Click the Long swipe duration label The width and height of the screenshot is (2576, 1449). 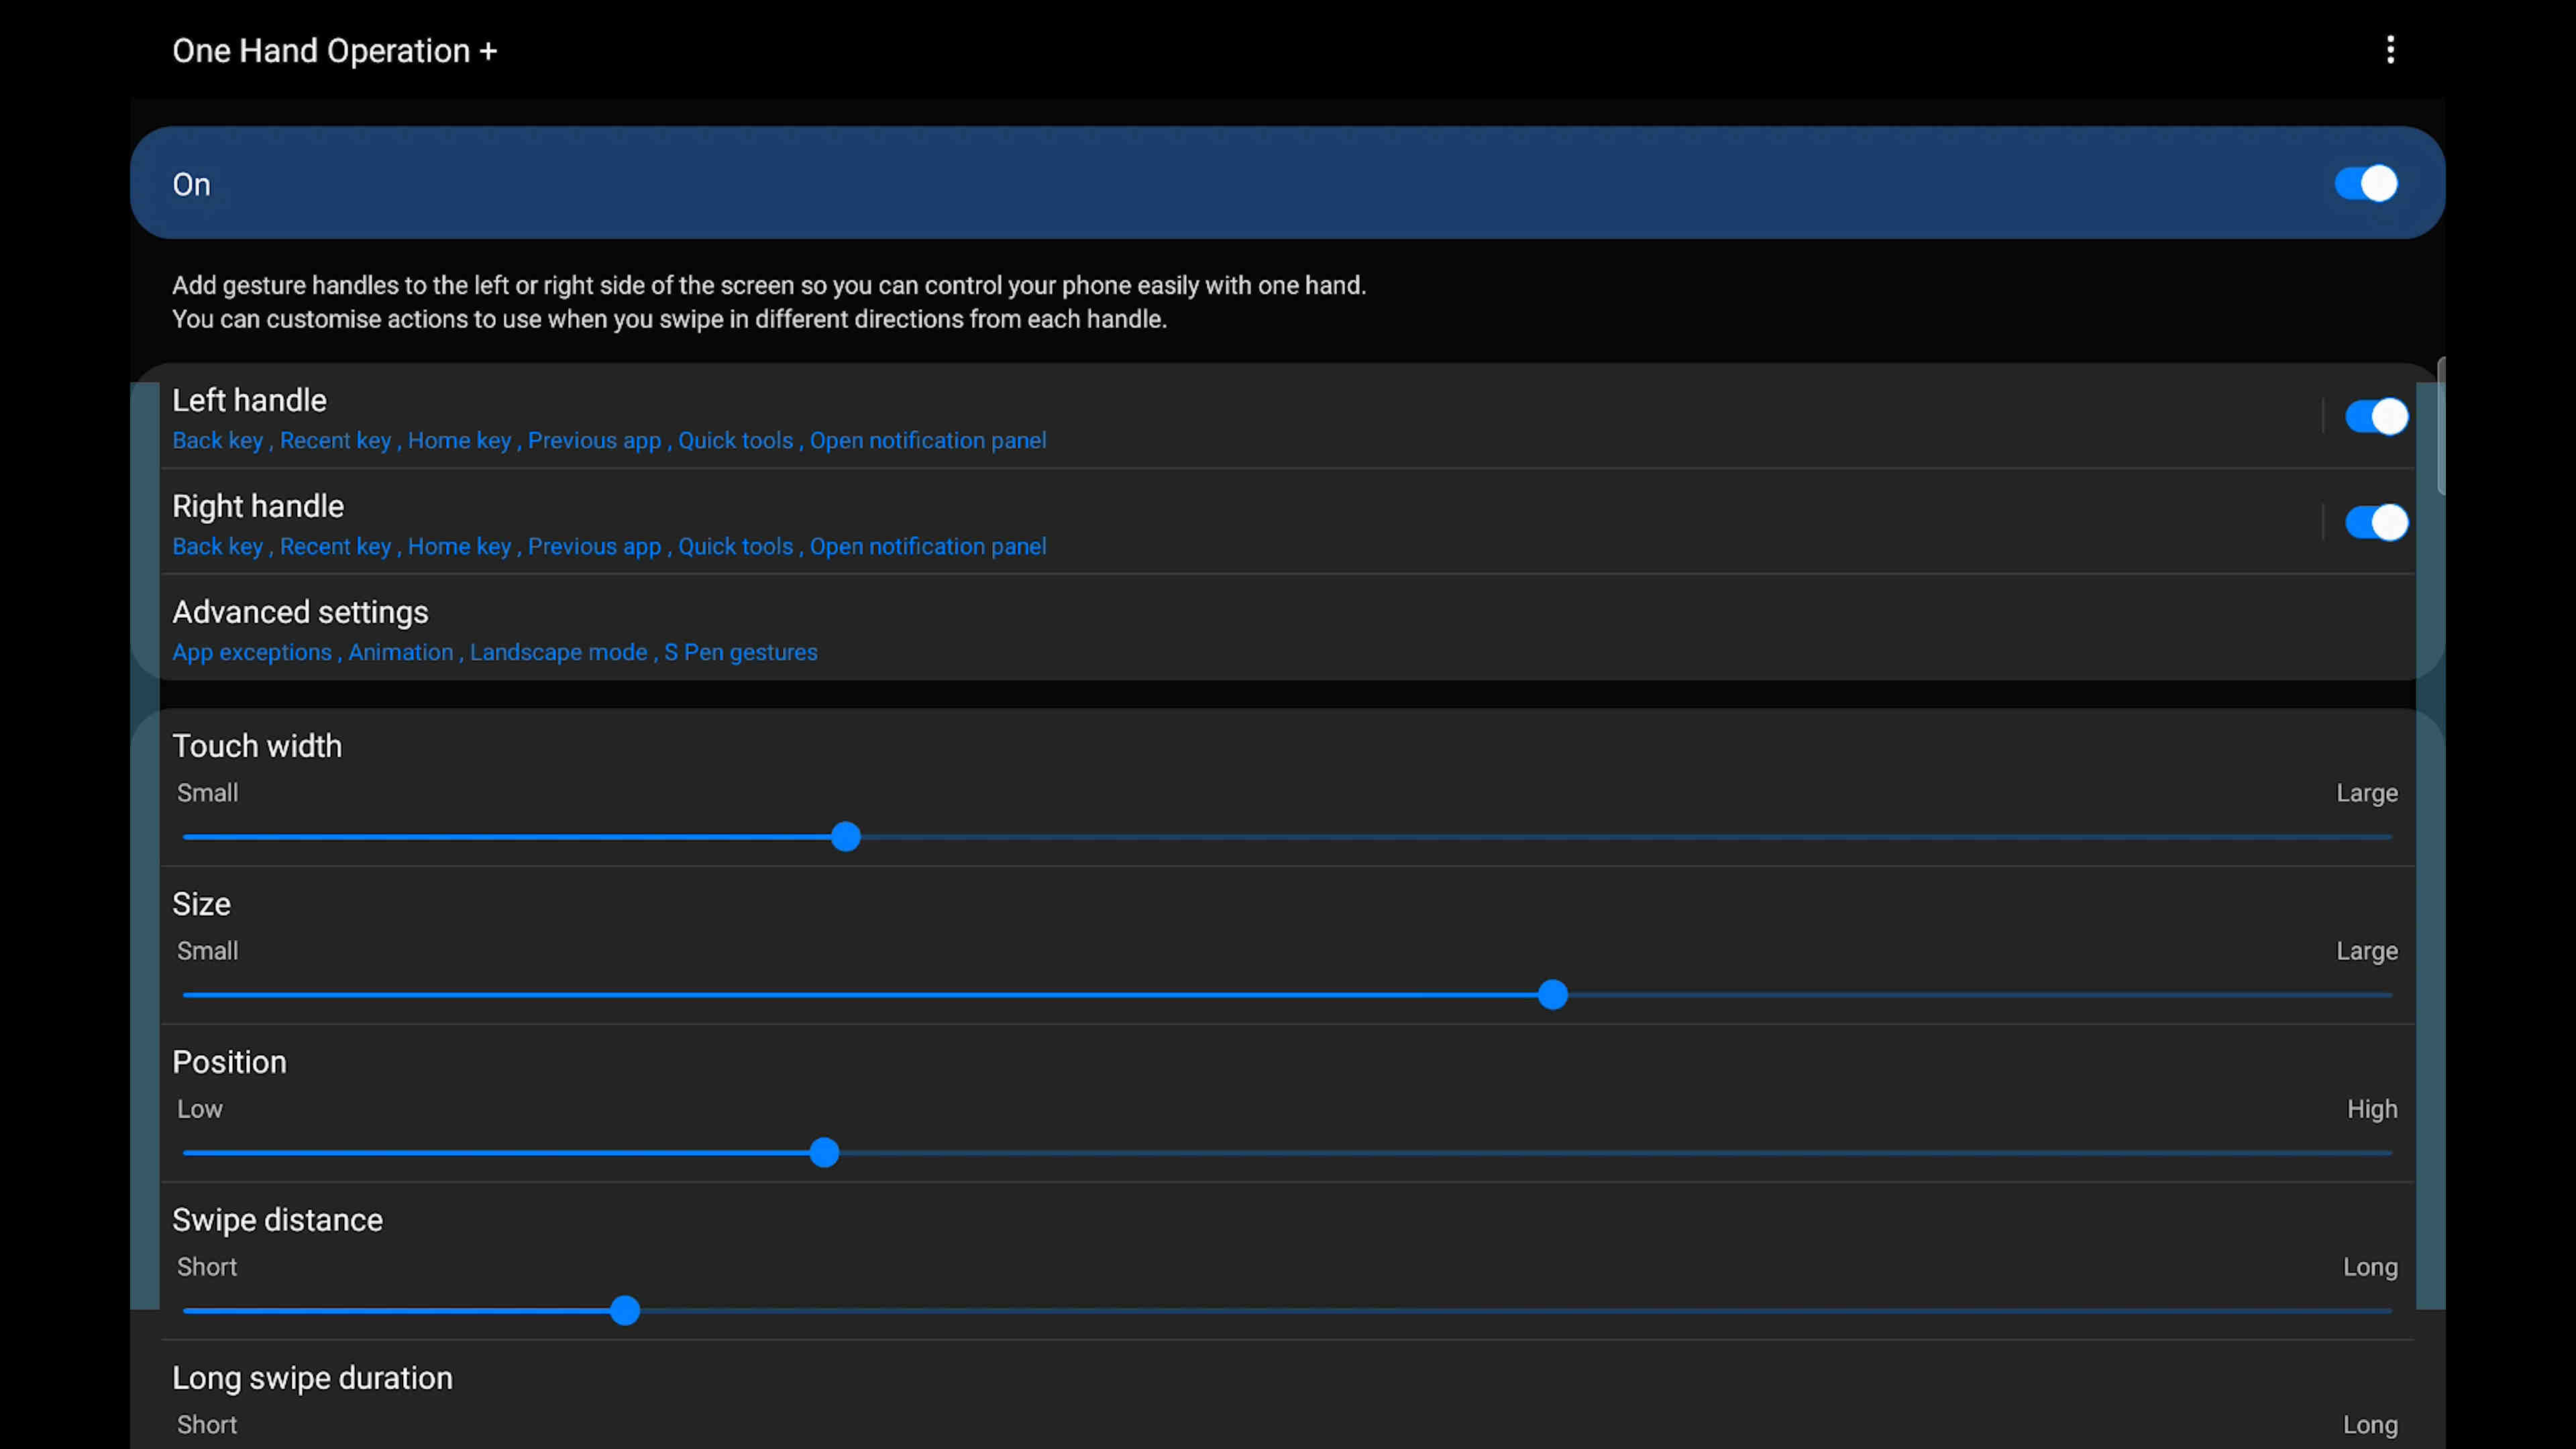coord(312,1378)
